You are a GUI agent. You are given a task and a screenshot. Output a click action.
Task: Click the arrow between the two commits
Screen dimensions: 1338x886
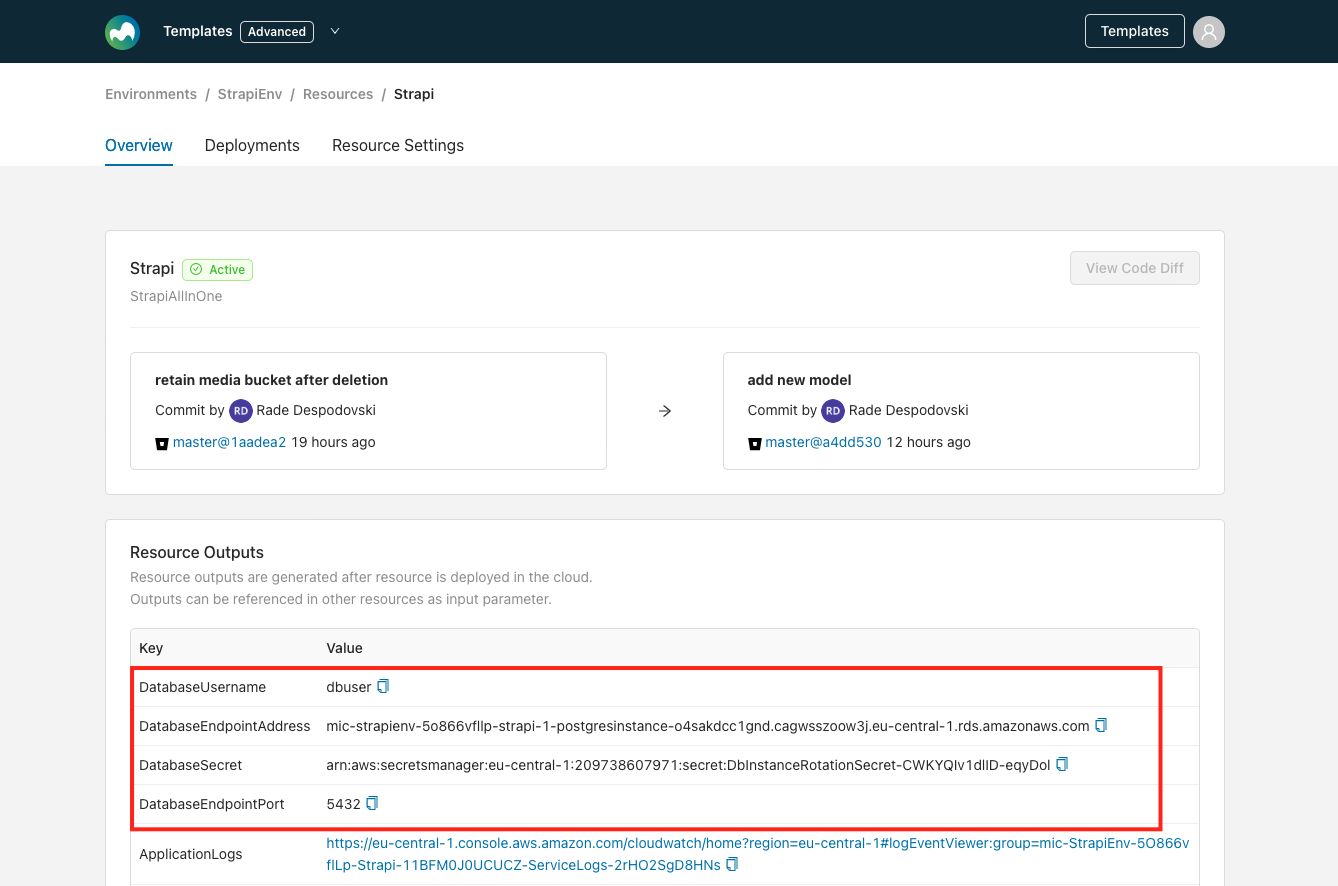(x=665, y=411)
